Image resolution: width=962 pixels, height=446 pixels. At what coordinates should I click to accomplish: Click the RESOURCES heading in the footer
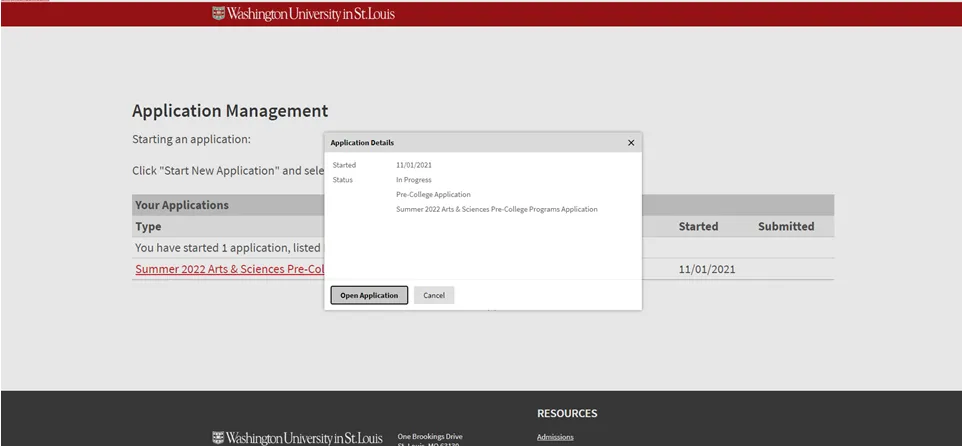567,413
